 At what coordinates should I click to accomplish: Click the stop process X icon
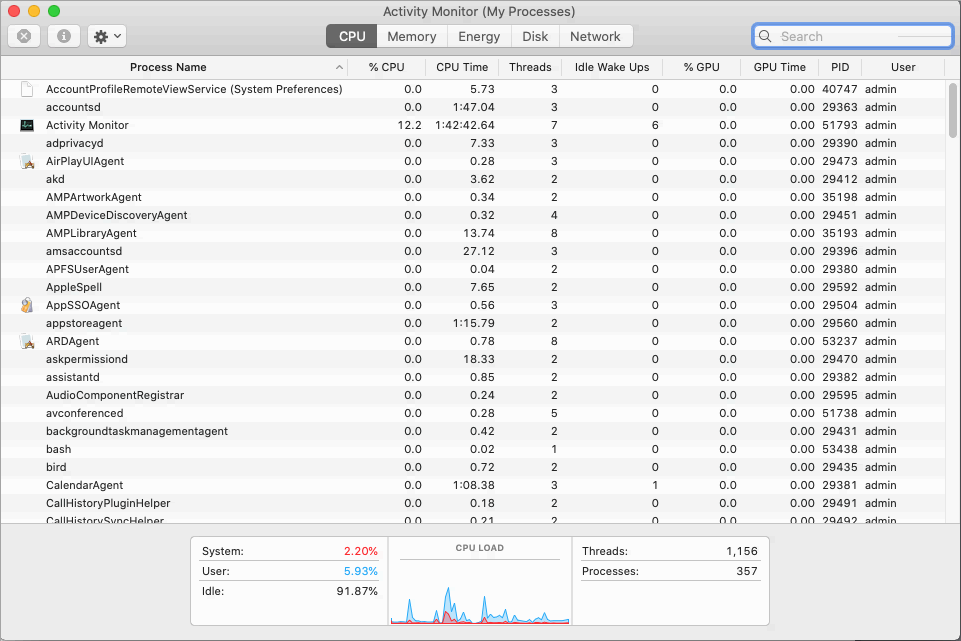[x=24, y=36]
